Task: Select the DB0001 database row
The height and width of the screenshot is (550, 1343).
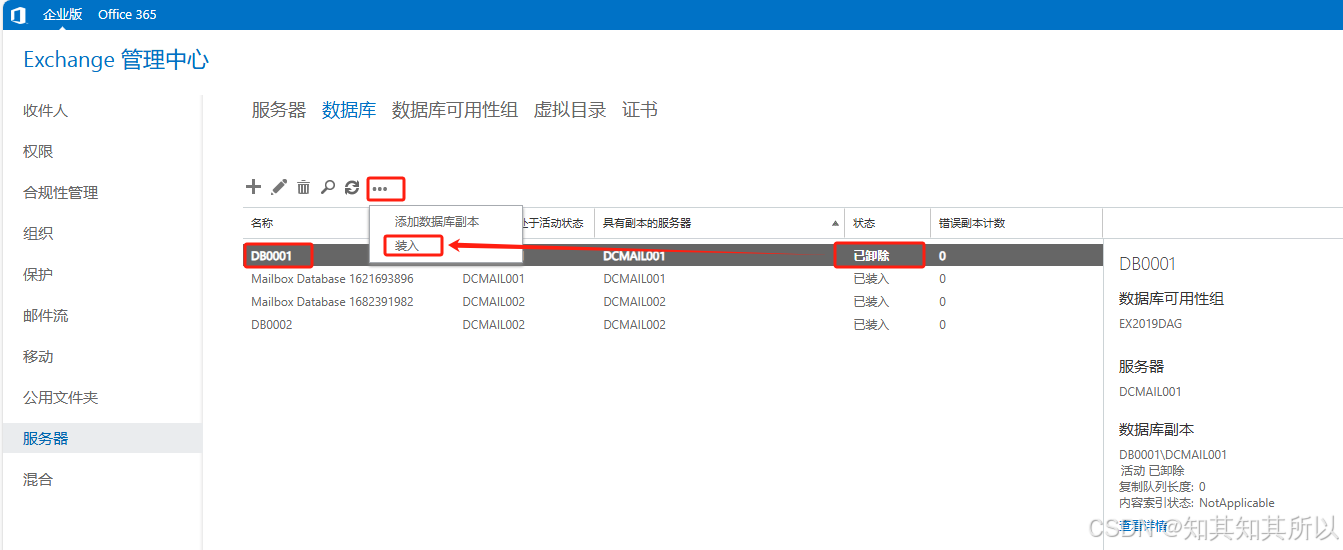Action: coord(672,256)
